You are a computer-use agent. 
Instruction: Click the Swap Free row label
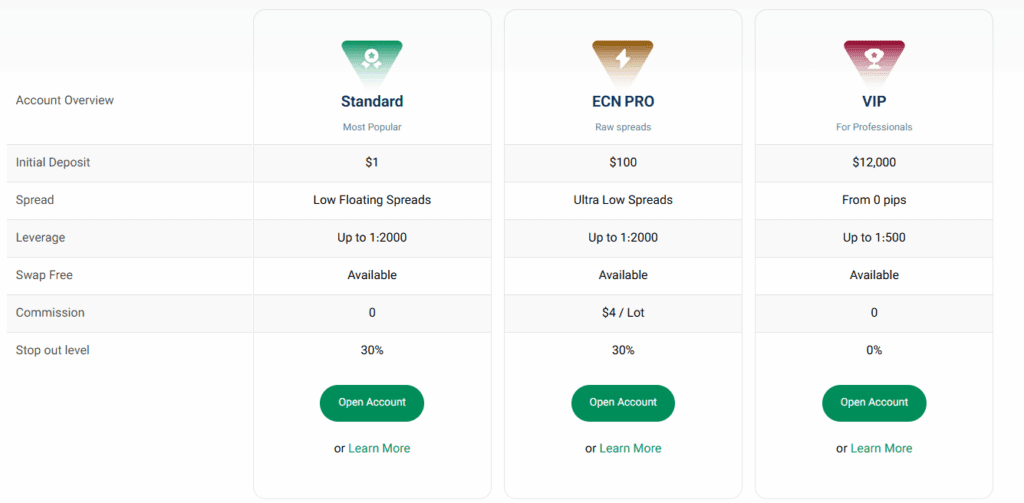click(44, 275)
